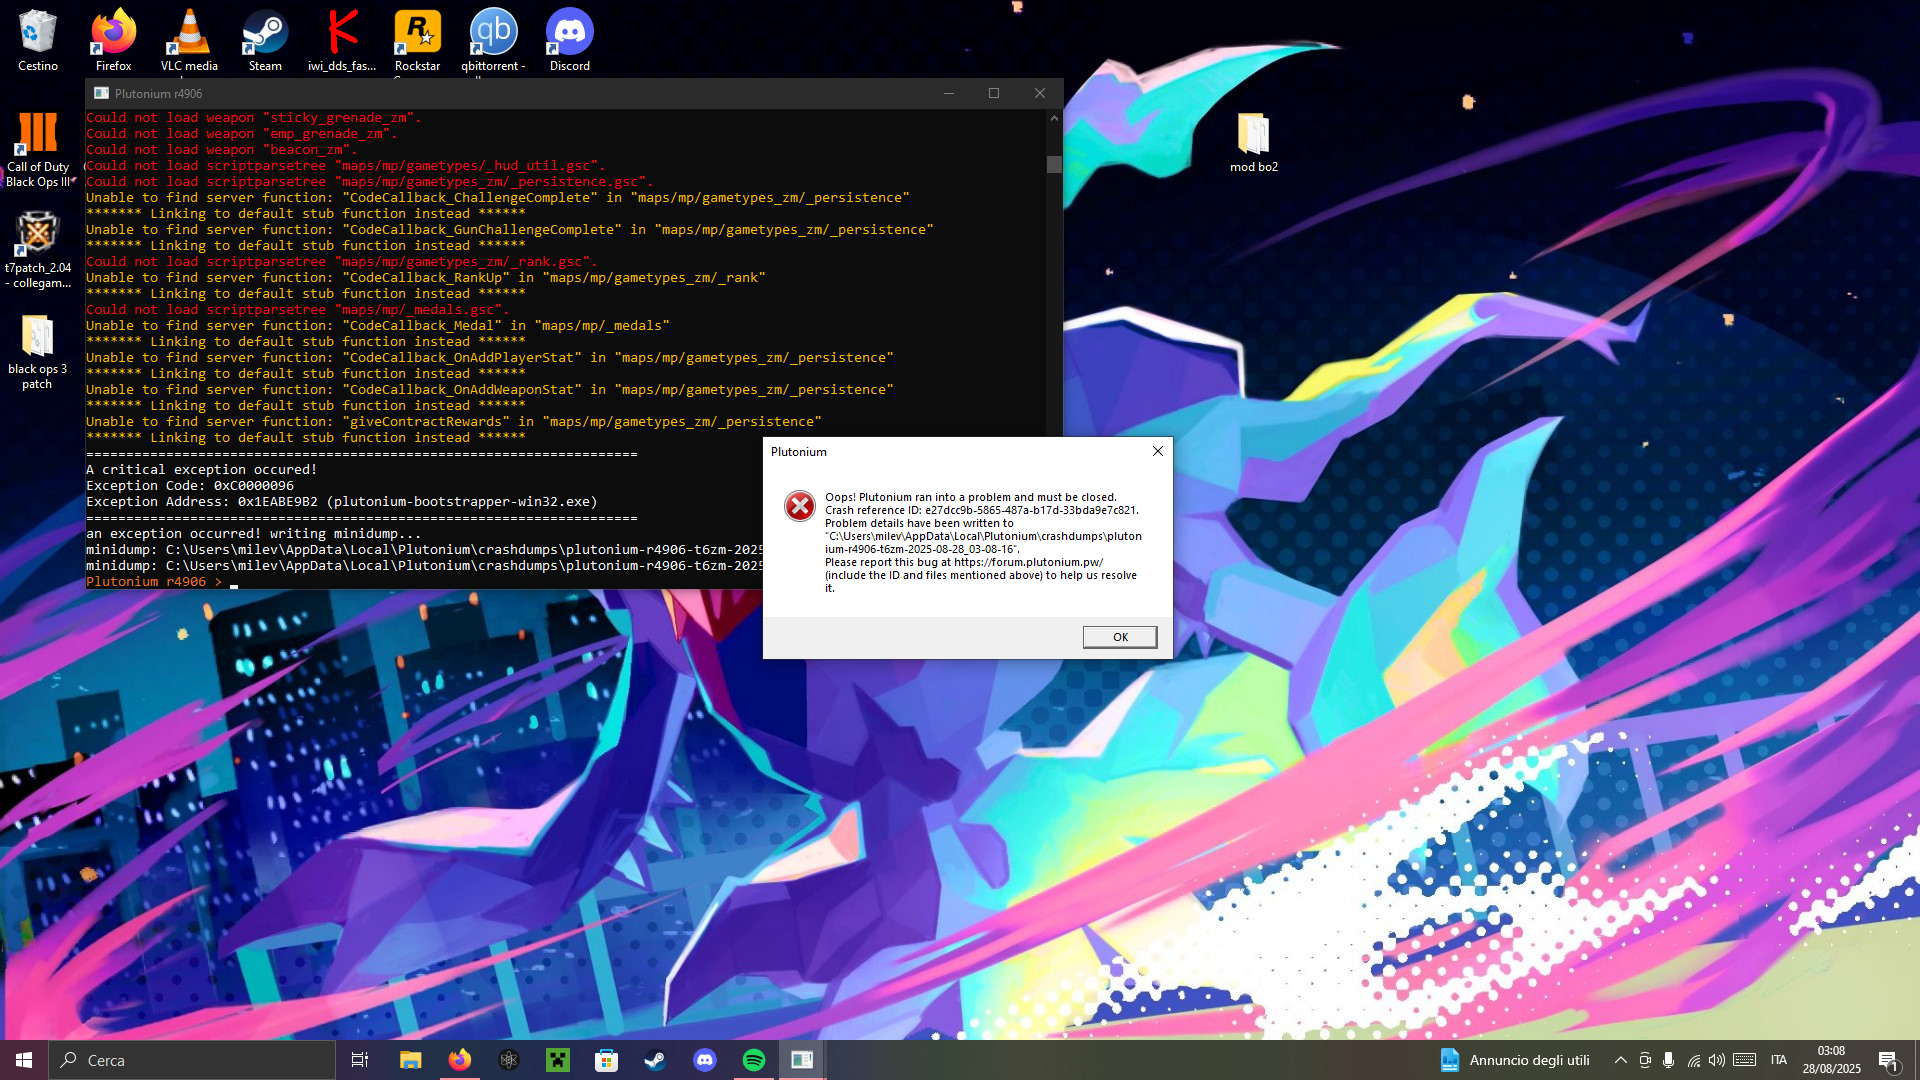Open File Explorer from the taskbar
1920x1080 pixels.
click(411, 1060)
